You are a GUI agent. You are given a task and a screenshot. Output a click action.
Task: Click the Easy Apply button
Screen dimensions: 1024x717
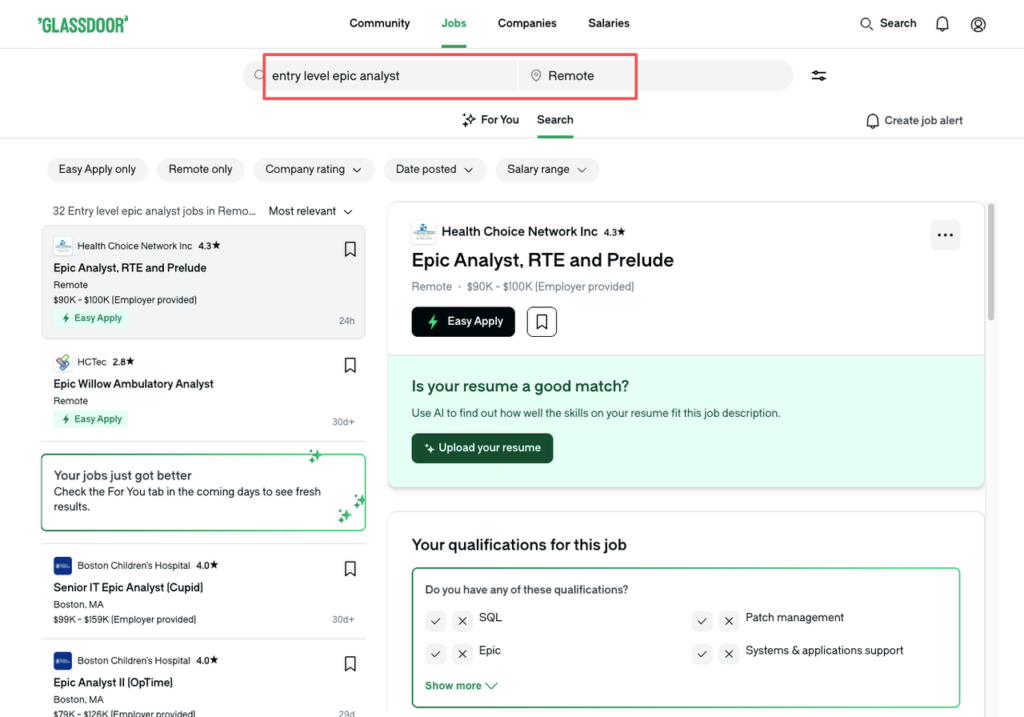pos(463,321)
